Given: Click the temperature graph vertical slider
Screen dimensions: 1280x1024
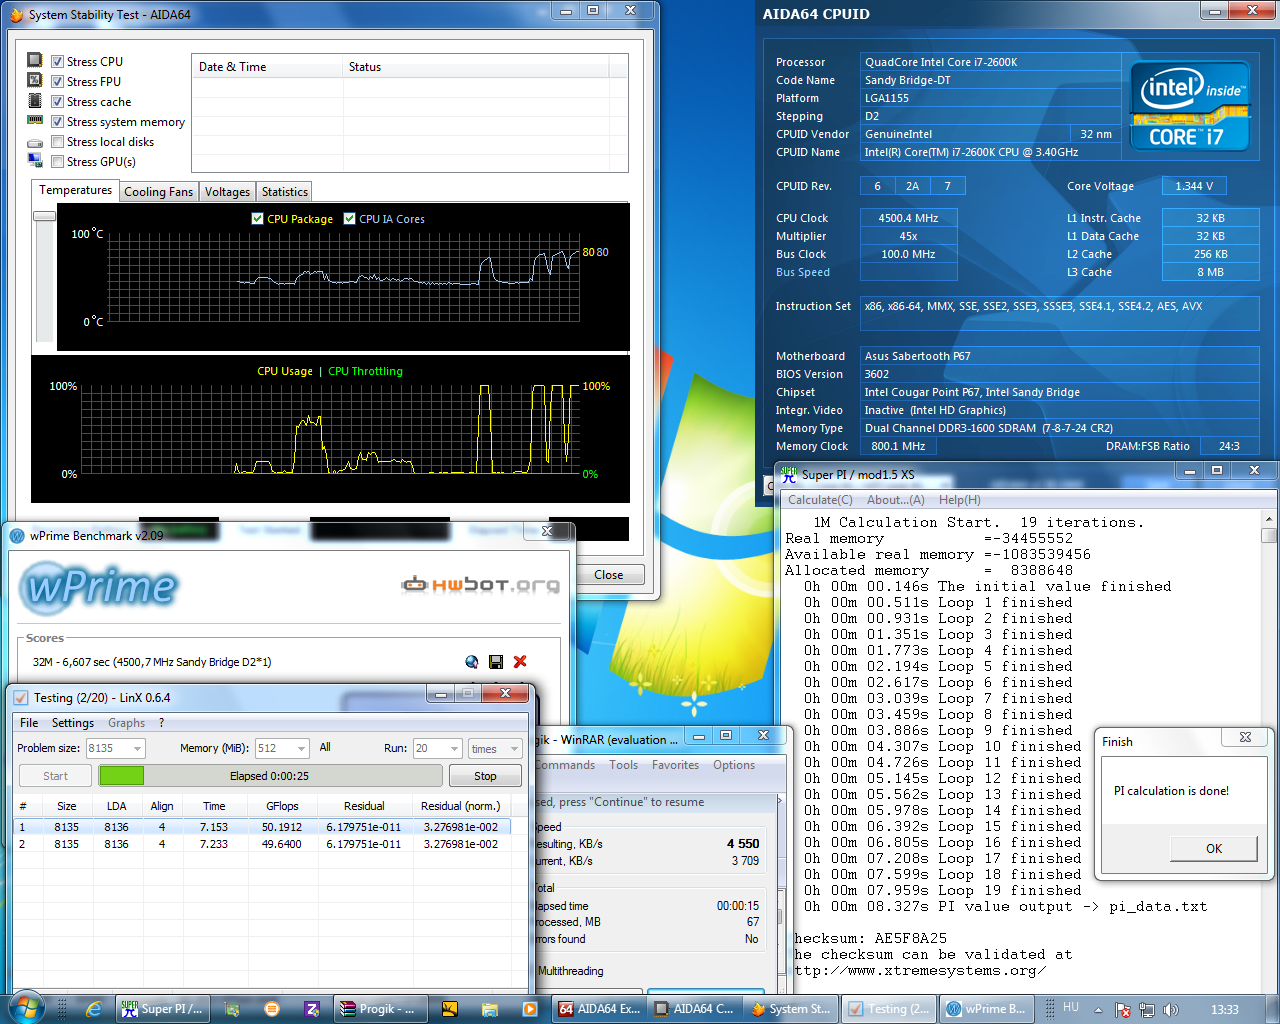Looking at the screenshot, I should (44, 216).
